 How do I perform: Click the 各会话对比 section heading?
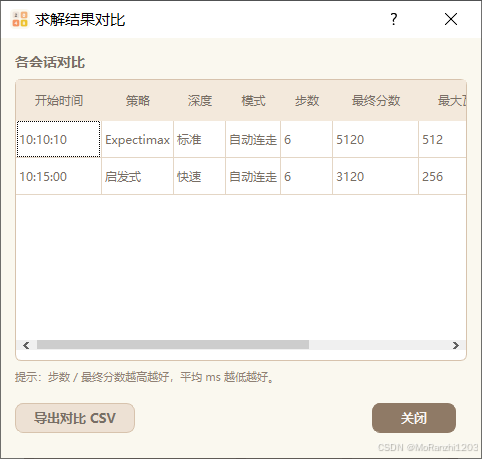point(50,62)
